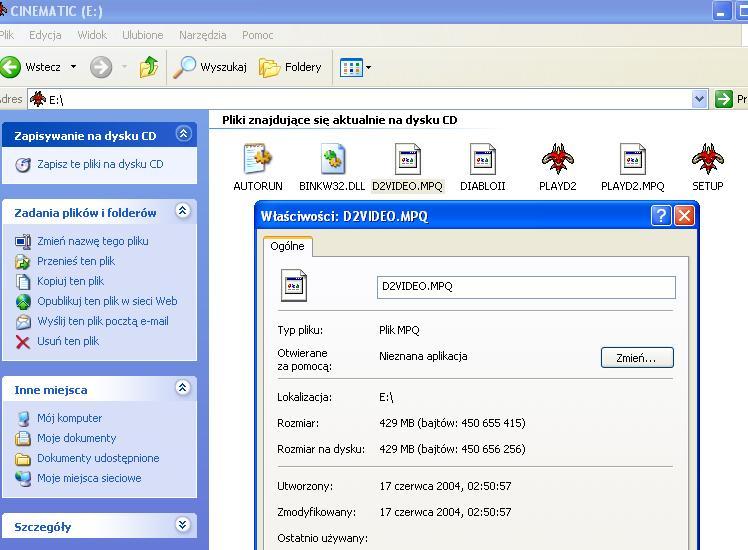Minimize the CINEMATIC (E:) window
Image resolution: width=748 pixels, height=550 pixels.
coord(721,11)
